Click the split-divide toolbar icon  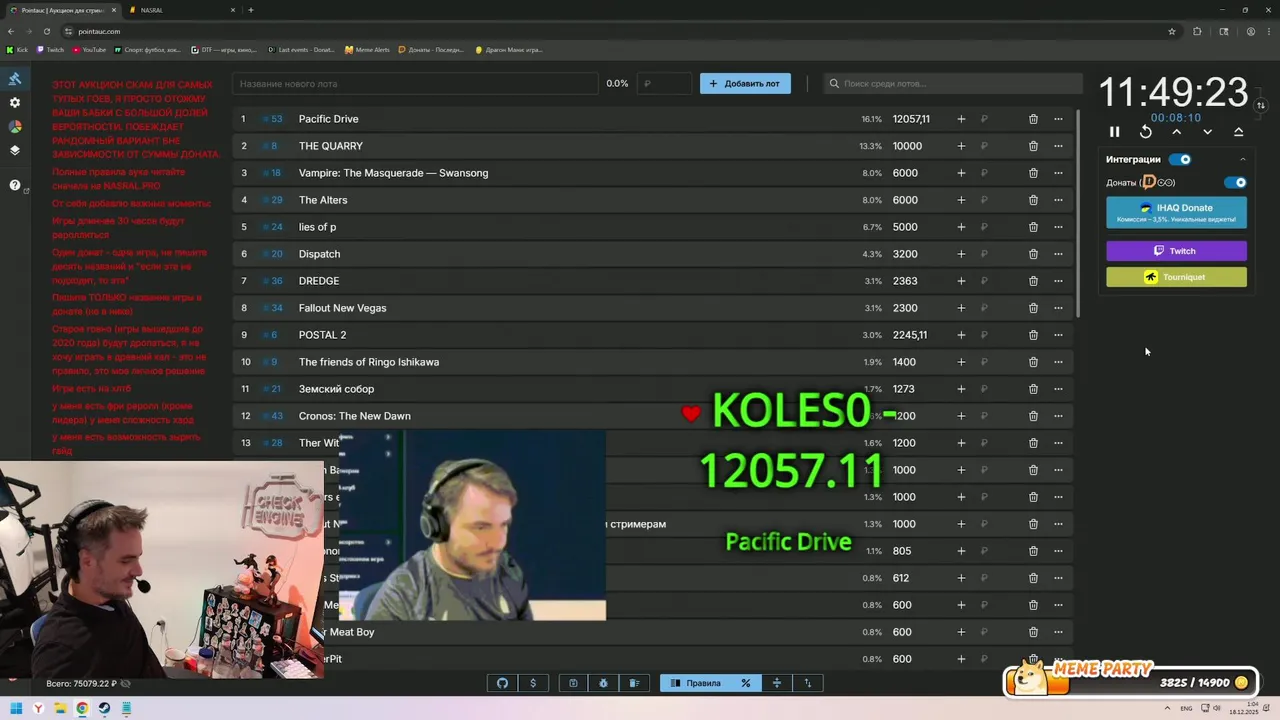pyautogui.click(x=777, y=683)
